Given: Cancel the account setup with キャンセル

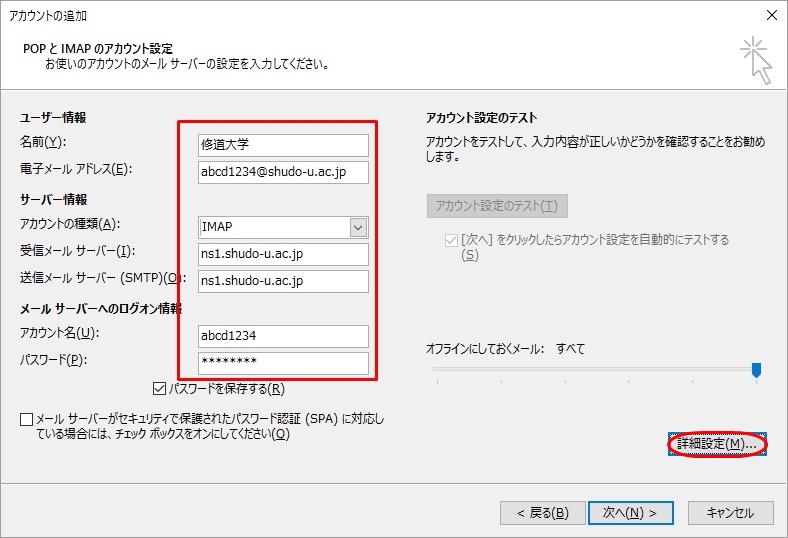Looking at the screenshot, I should (730, 513).
